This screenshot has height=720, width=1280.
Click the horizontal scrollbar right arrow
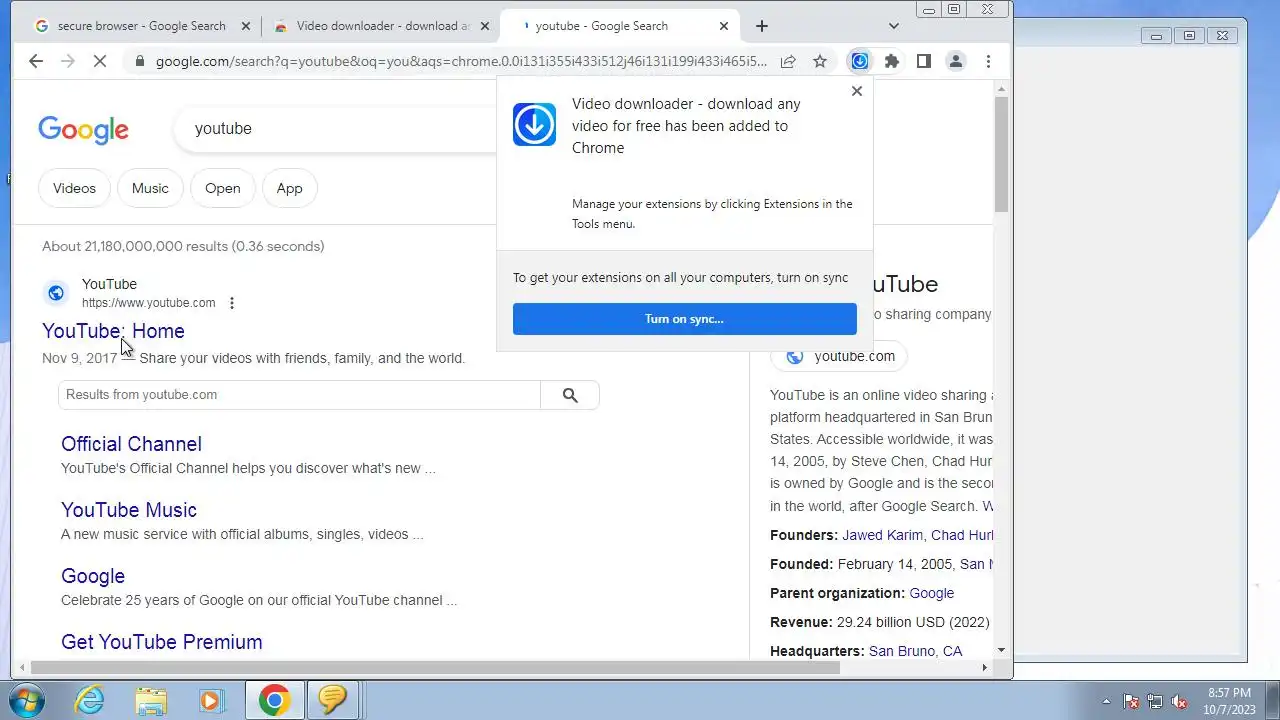click(x=984, y=667)
